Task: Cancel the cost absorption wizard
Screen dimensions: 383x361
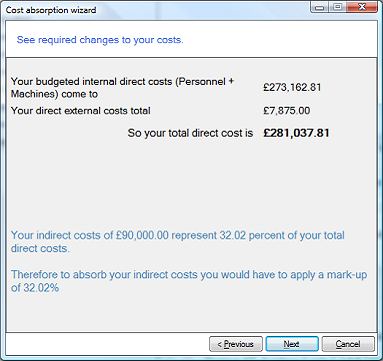Action: [348, 344]
